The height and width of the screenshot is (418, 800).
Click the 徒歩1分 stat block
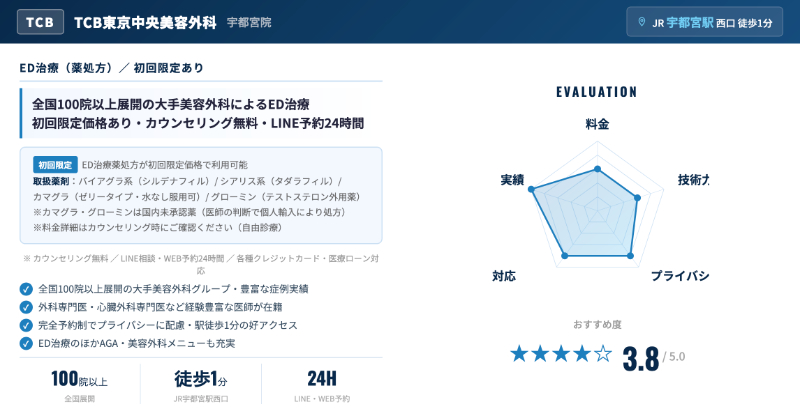(x=201, y=385)
